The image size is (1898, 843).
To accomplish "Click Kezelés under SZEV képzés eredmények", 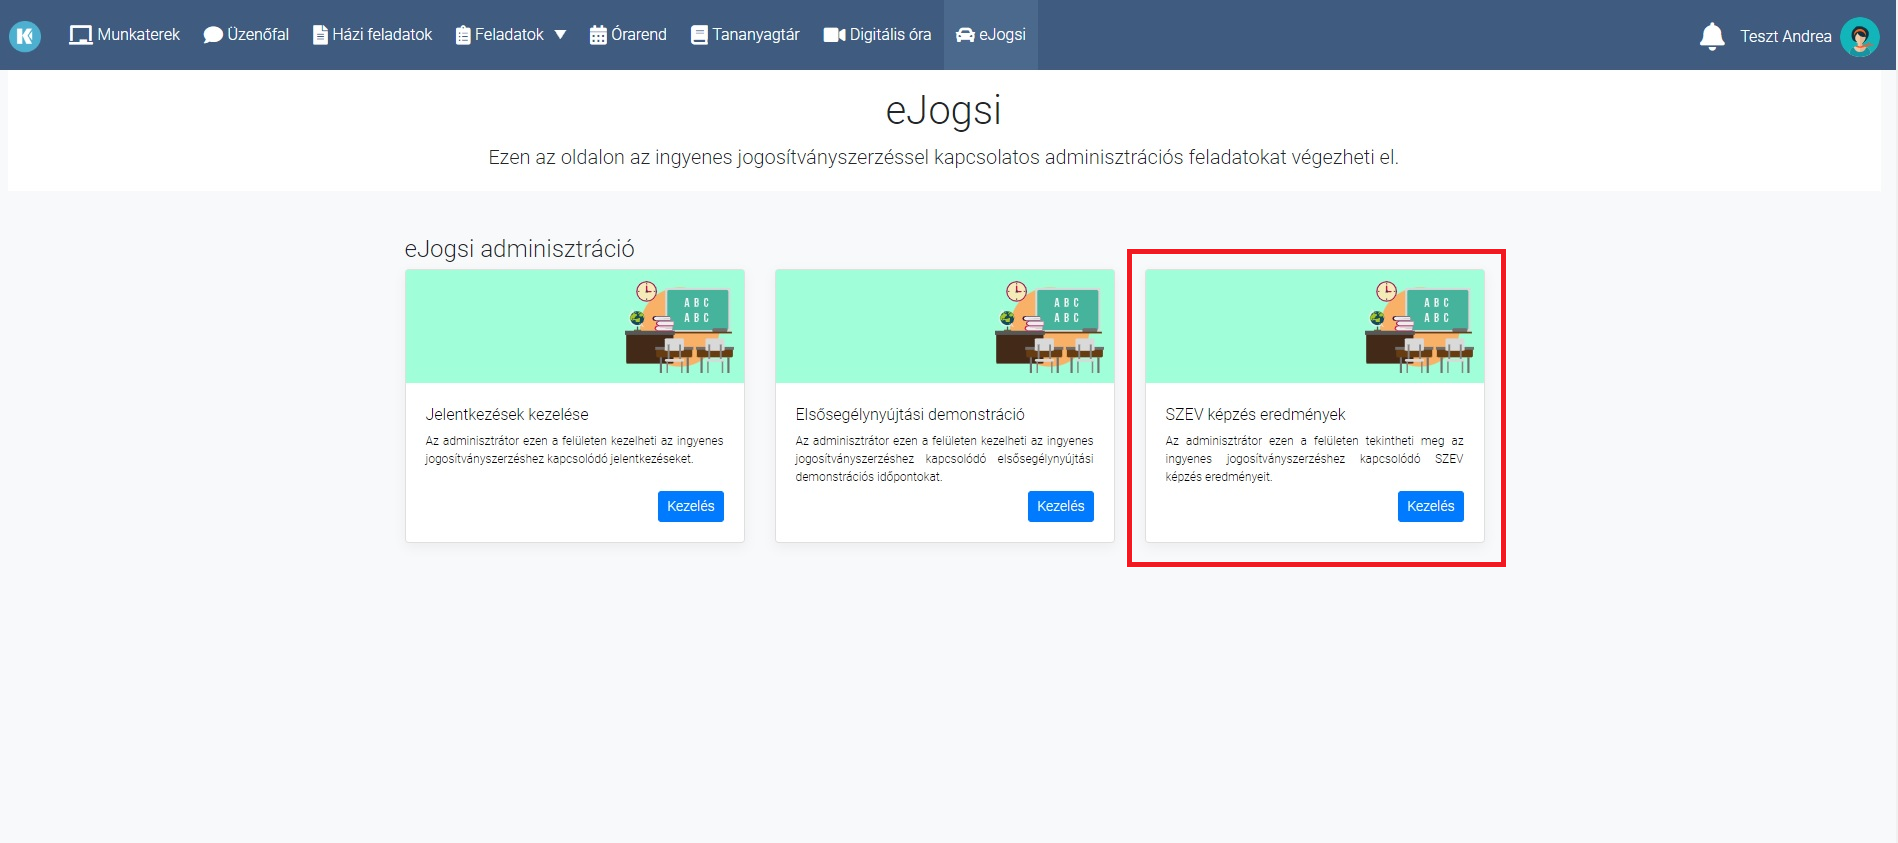I will click(x=1431, y=506).
